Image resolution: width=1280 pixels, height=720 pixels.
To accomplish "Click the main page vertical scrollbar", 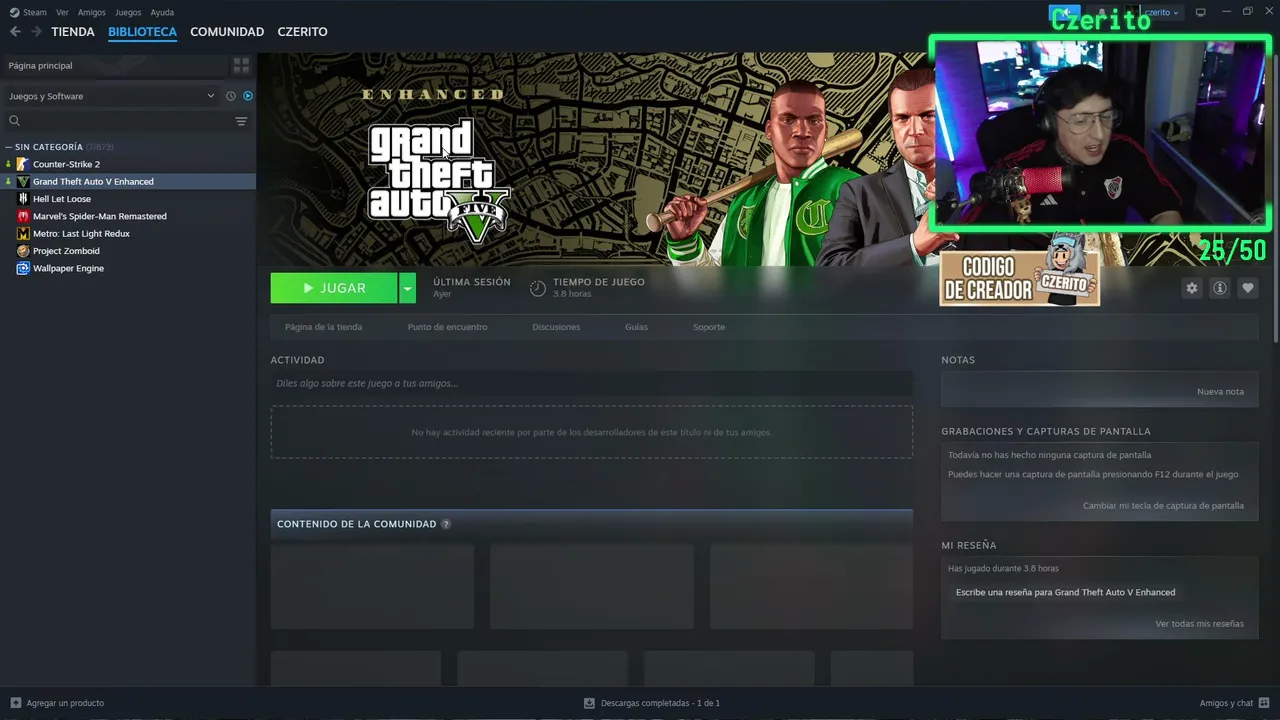I will point(1274,200).
